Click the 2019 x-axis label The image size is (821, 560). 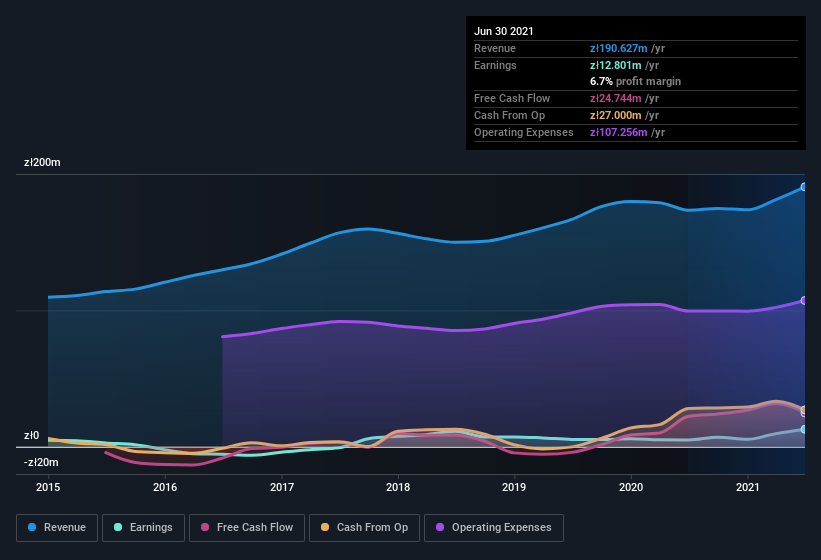(514, 487)
